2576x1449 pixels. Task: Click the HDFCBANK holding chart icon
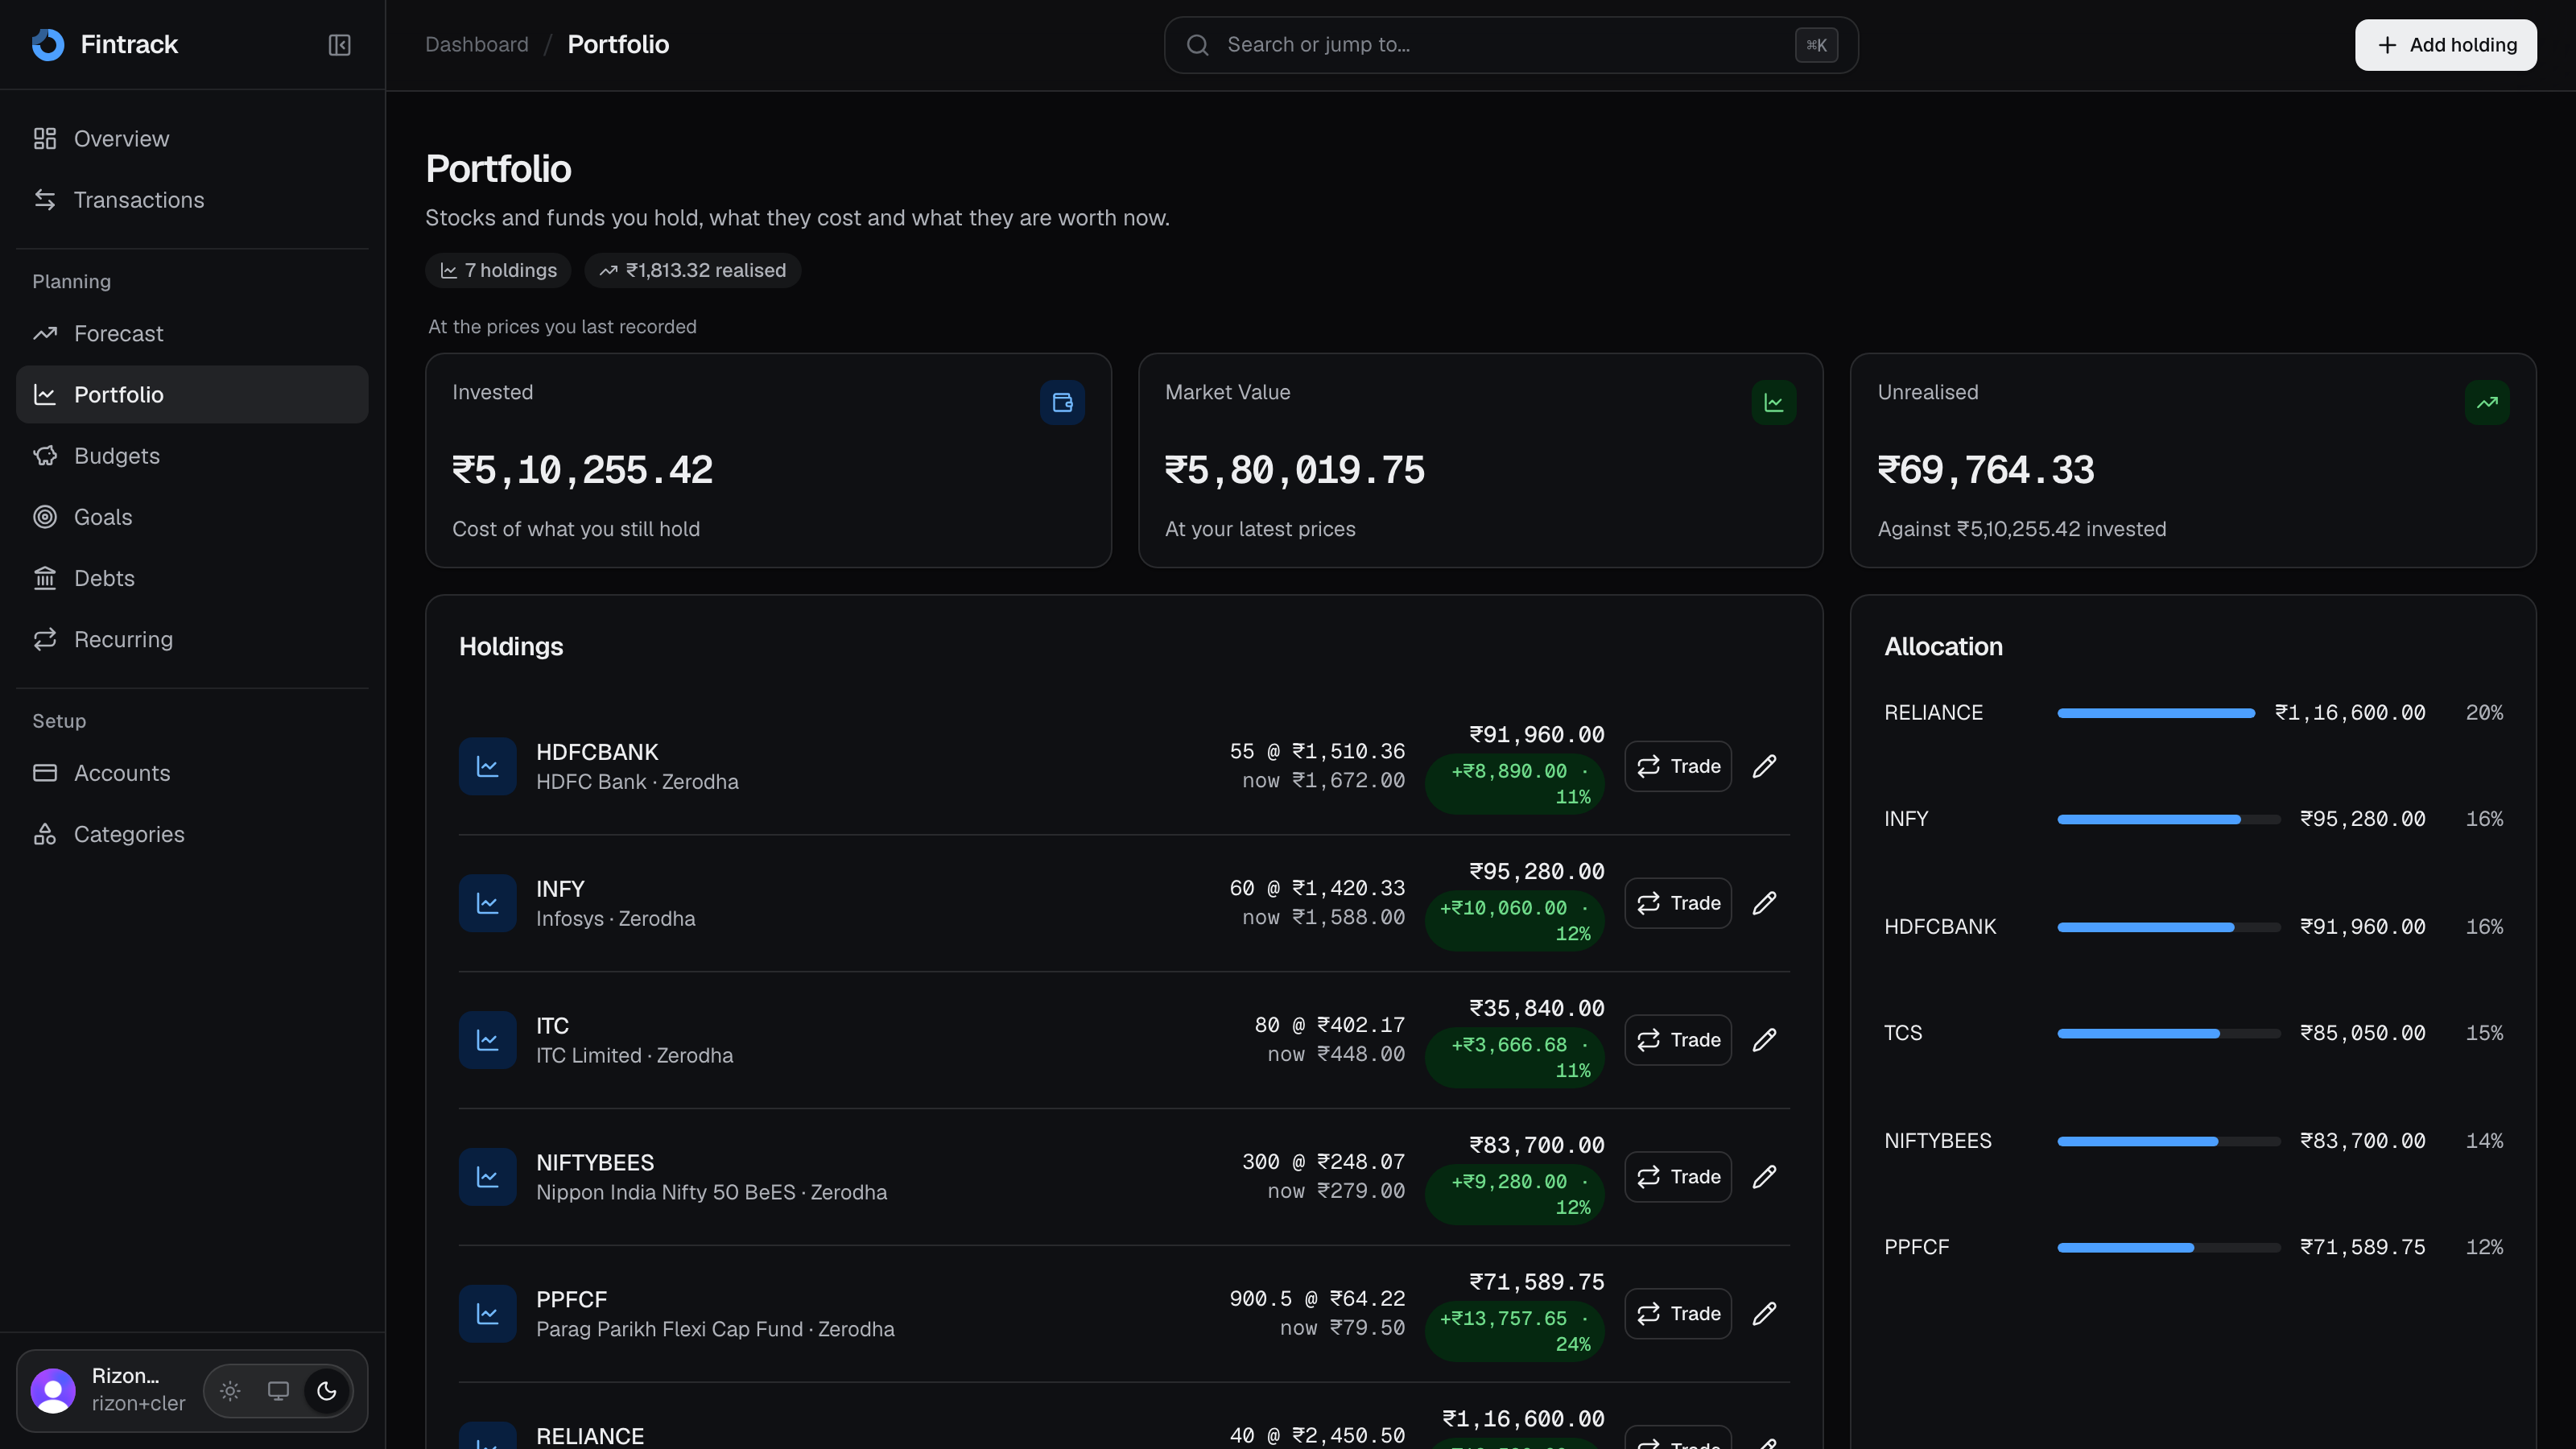pos(487,767)
